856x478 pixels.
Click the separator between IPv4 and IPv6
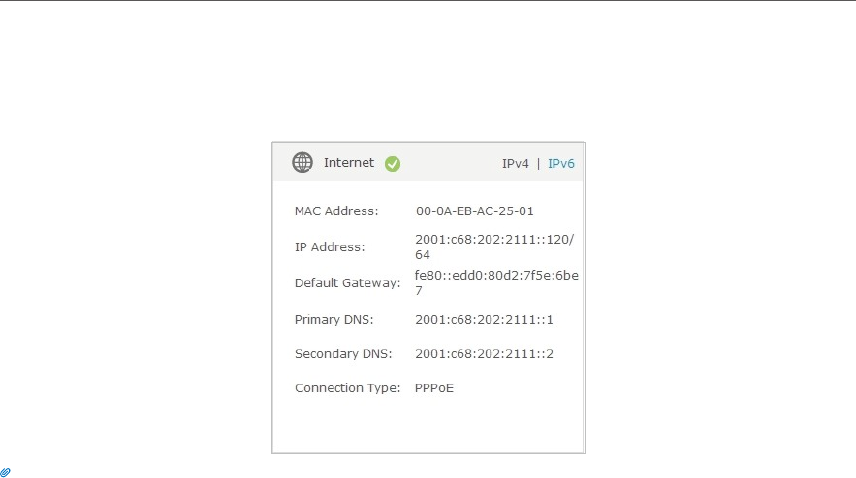pyautogui.click(x=538, y=164)
